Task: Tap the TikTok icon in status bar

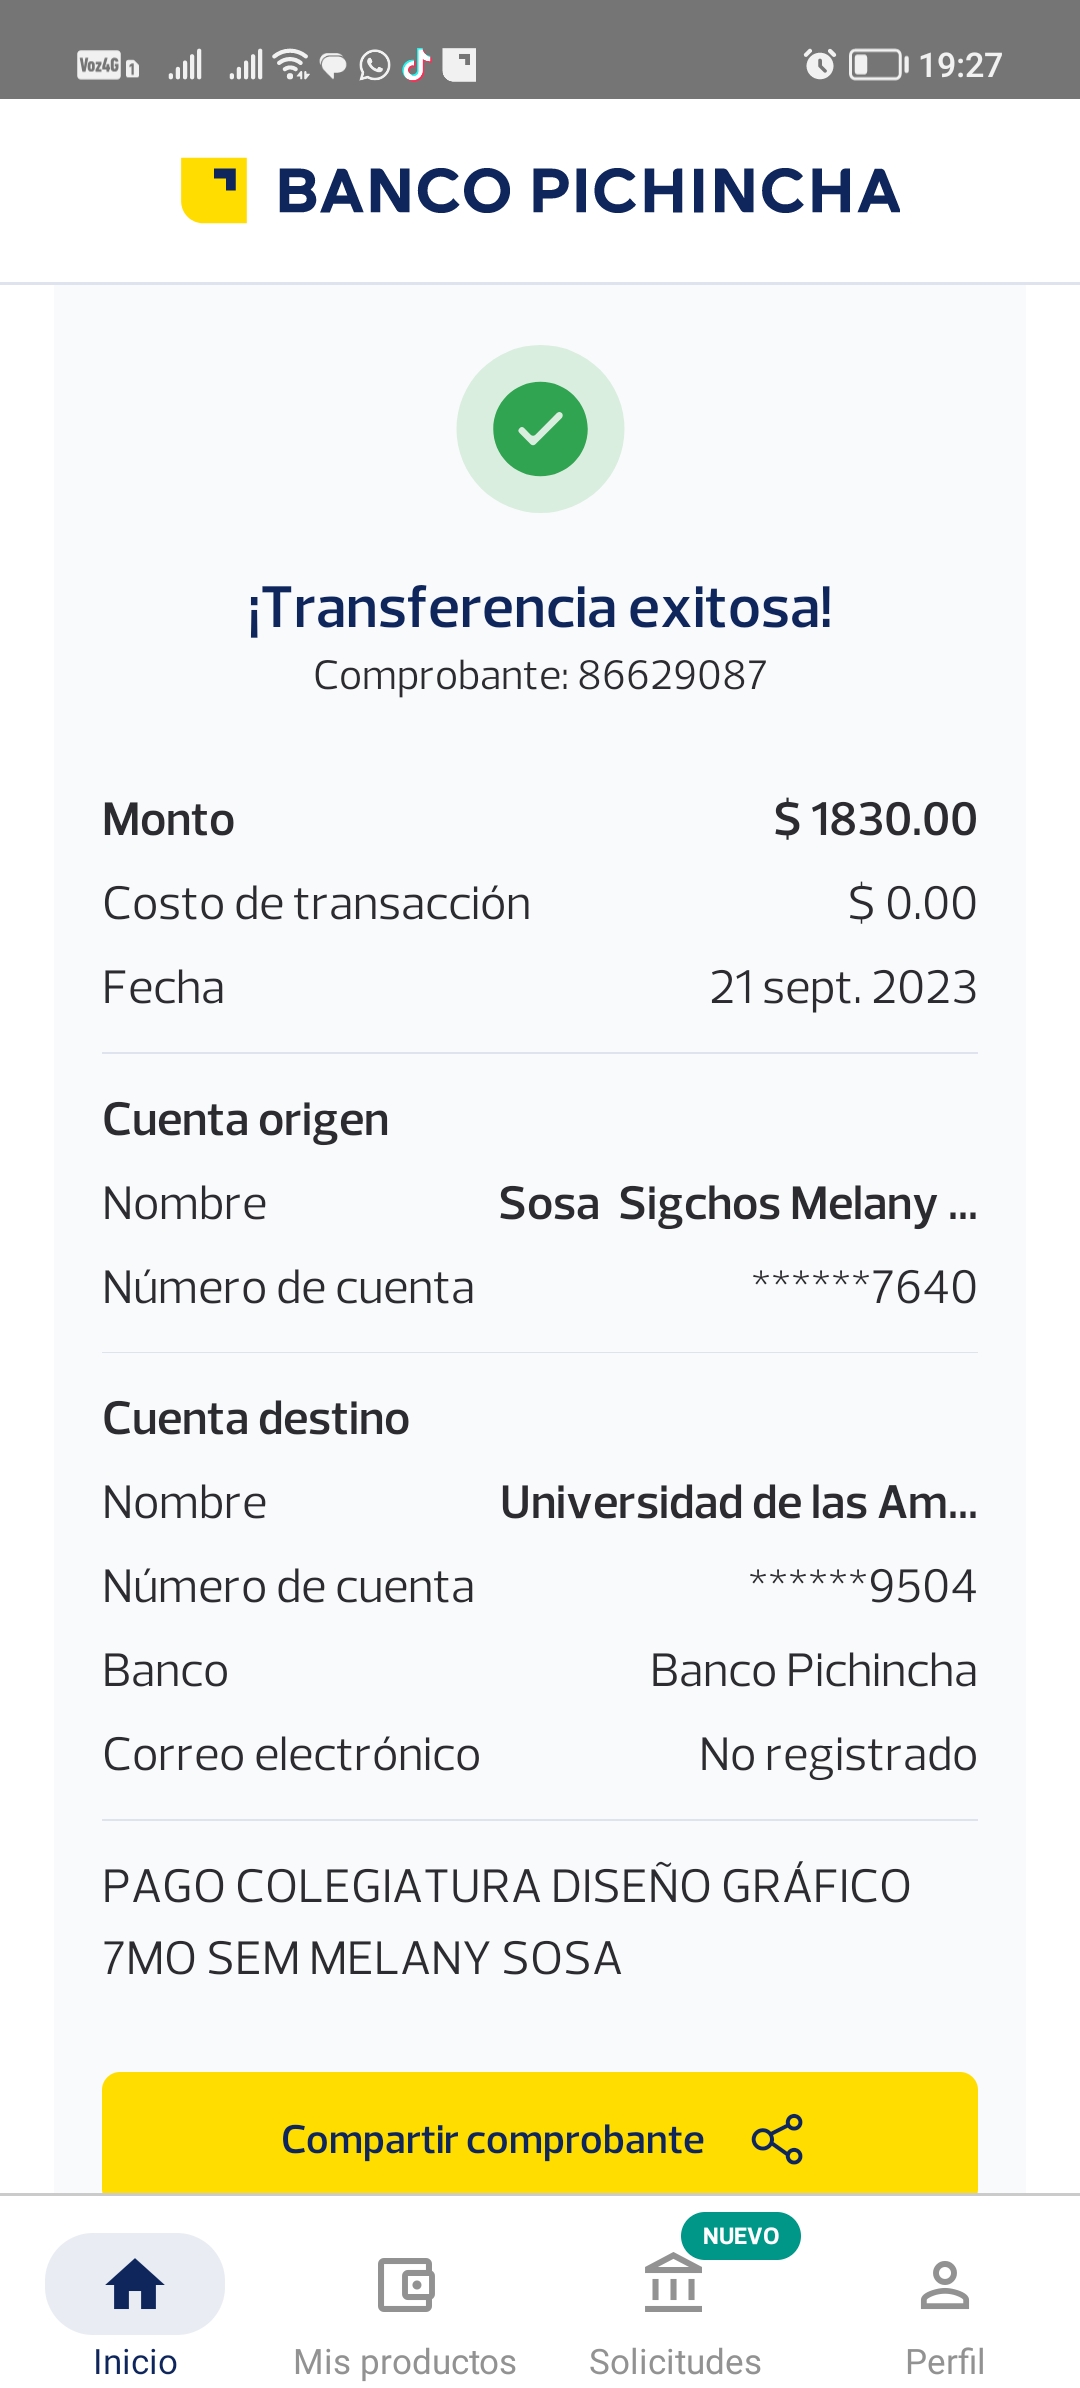Action: (416, 65)
